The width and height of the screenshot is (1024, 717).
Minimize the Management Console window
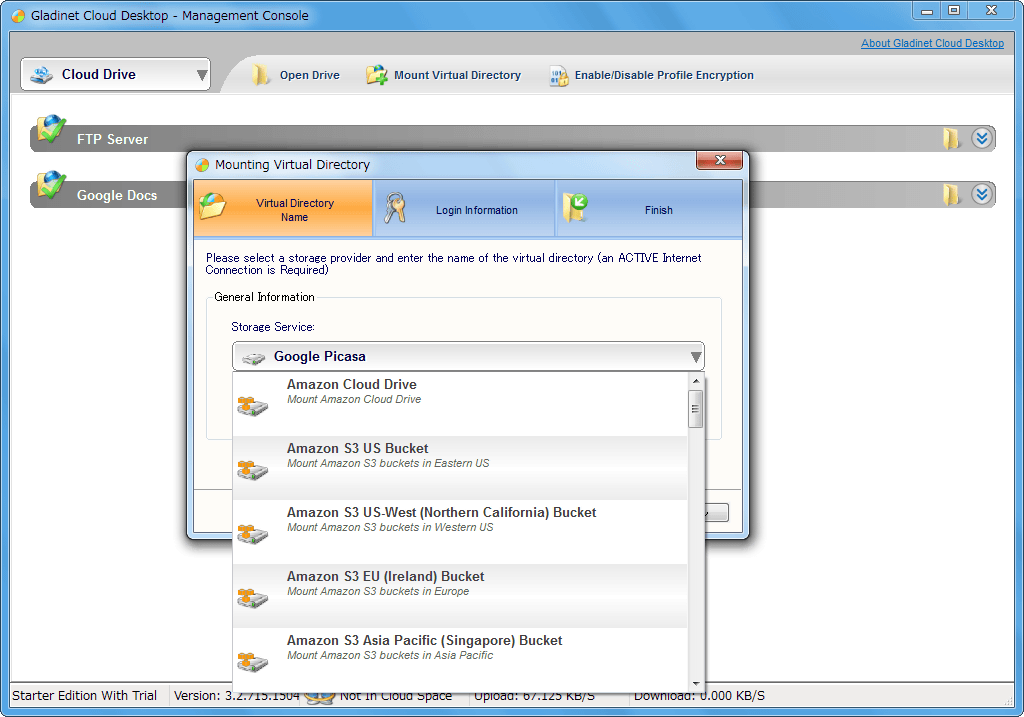[927, 11]
